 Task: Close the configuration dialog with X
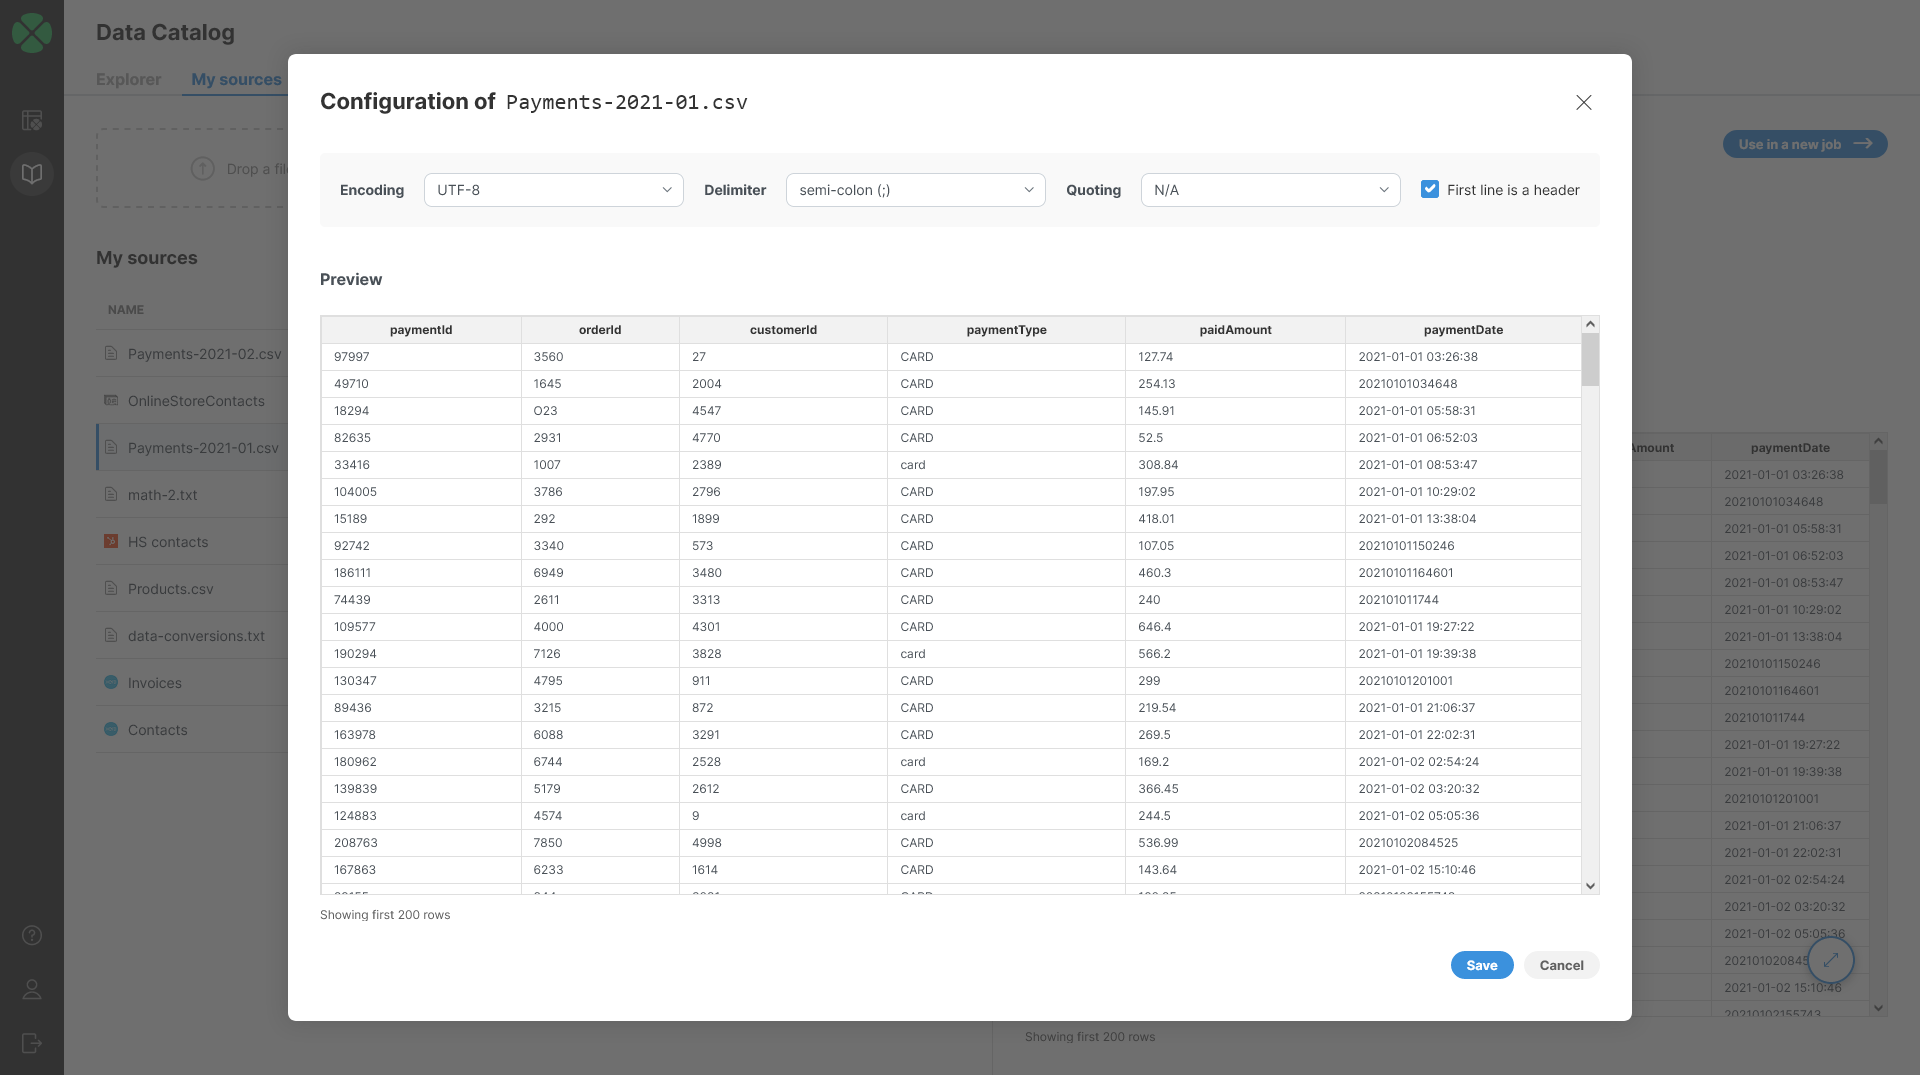pyautogui.click(x=1584, y=102)
